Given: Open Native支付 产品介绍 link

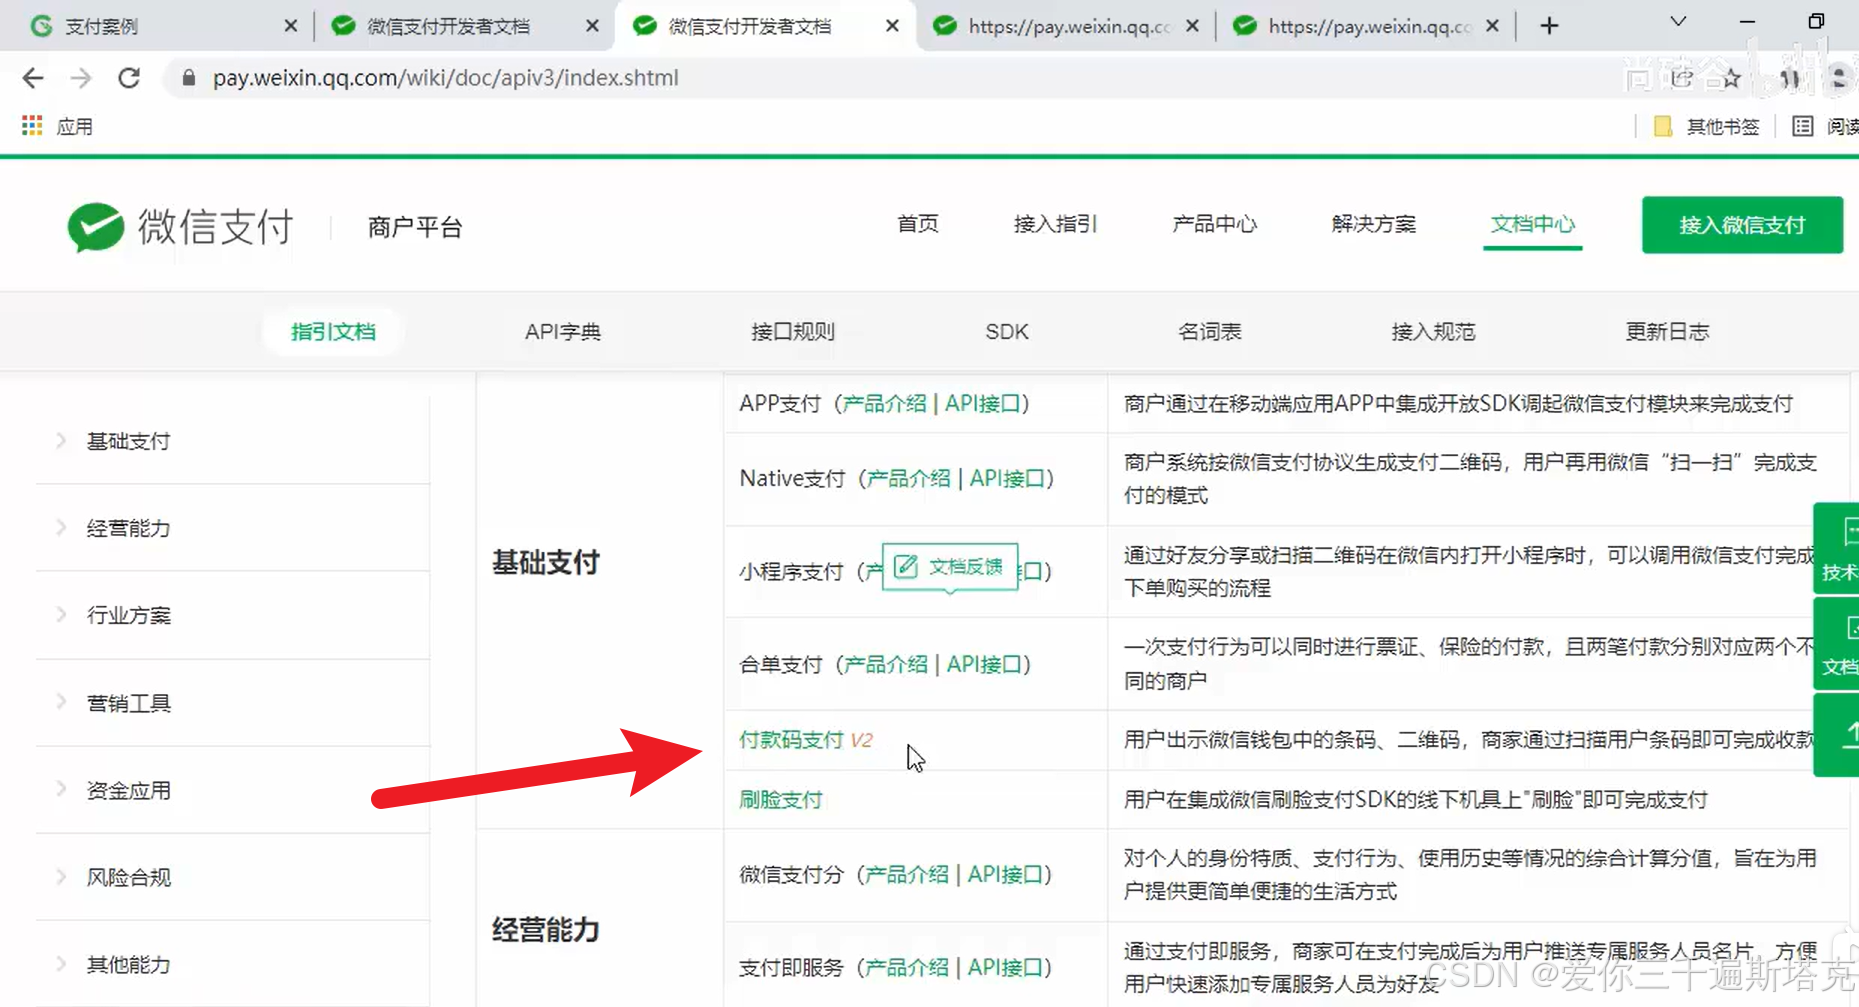Looking at the screenshot, I should tap(908, 479).
